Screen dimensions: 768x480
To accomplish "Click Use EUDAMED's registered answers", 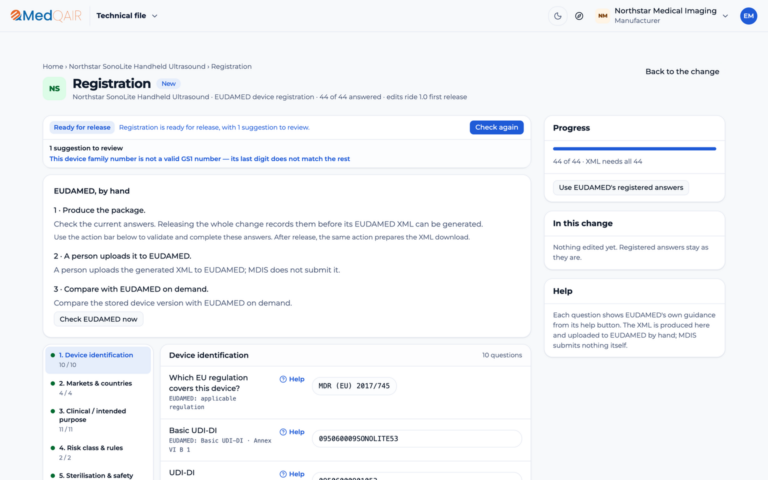I will coord(621,188).
